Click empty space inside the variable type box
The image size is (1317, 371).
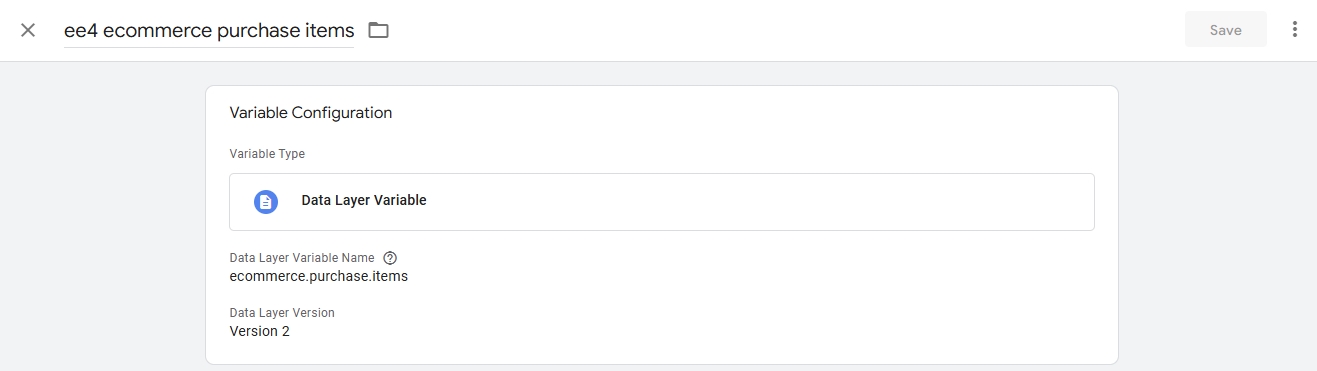[x=760, y=201]
